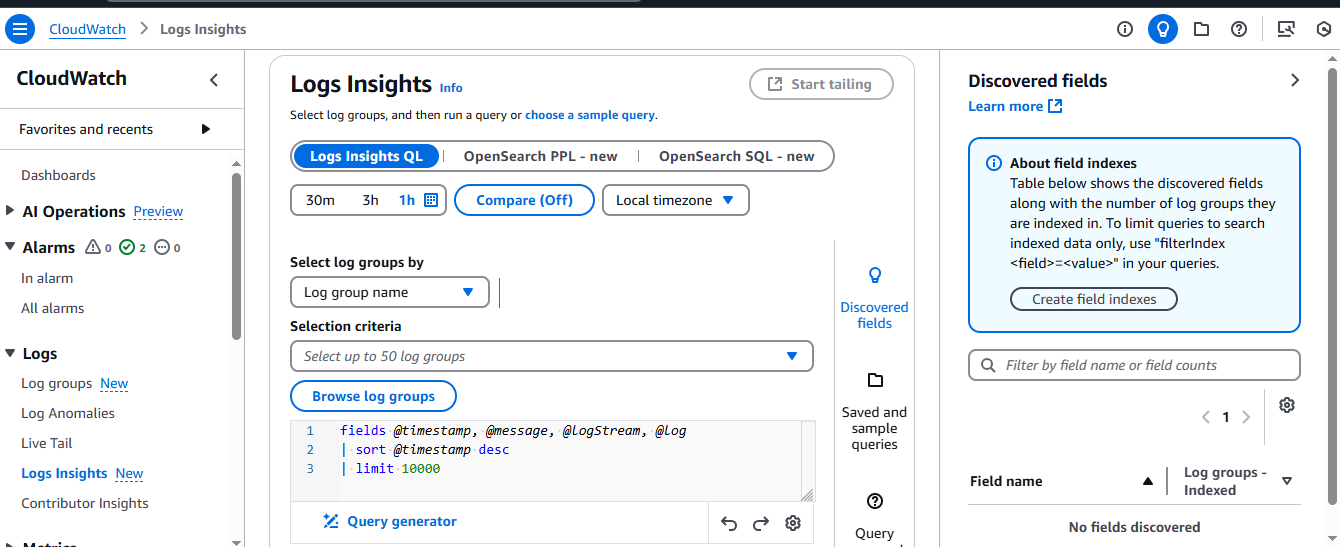
Task: Open Live Tail from the Logs menu
Action: (x=47, y=443)
